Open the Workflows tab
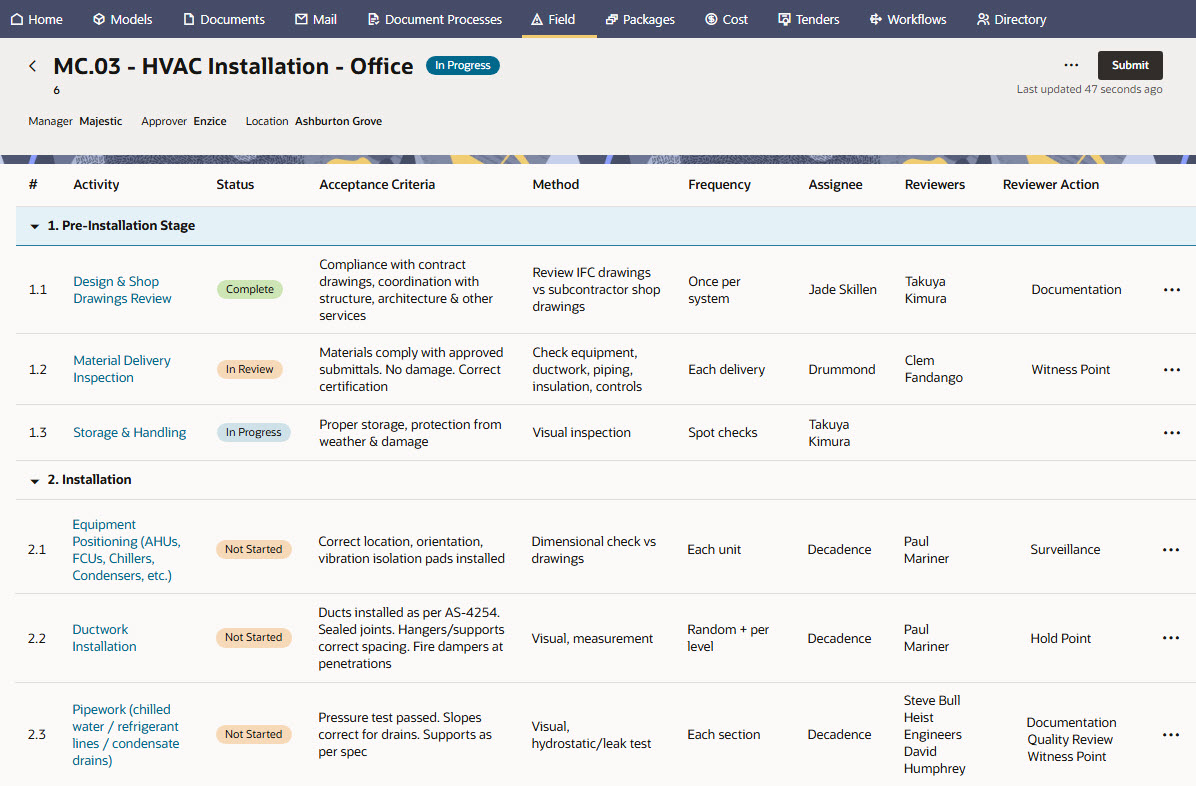This screenshot has height=786, width=1196. click(907, 19)
